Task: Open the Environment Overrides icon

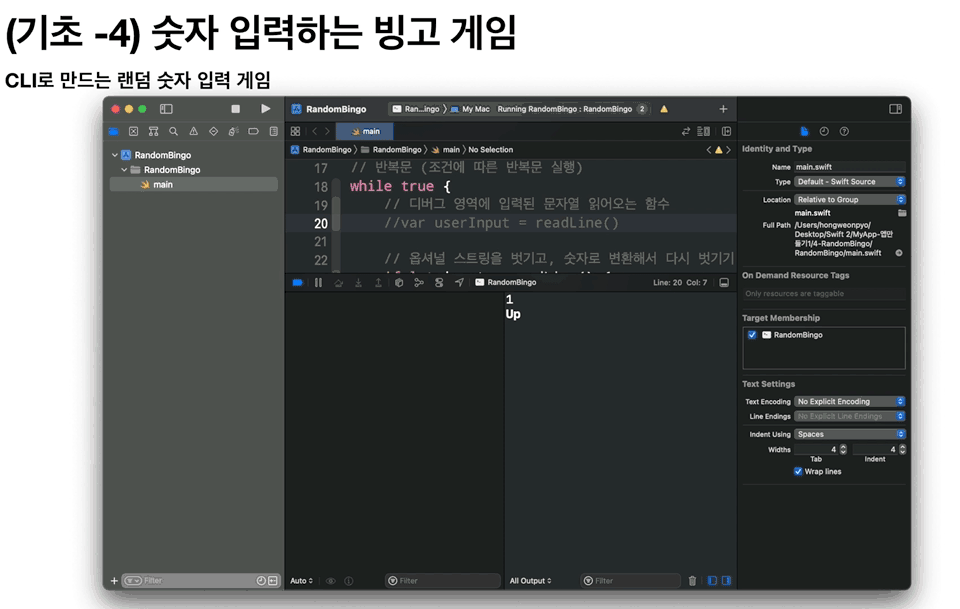Action: coord(439,282)
